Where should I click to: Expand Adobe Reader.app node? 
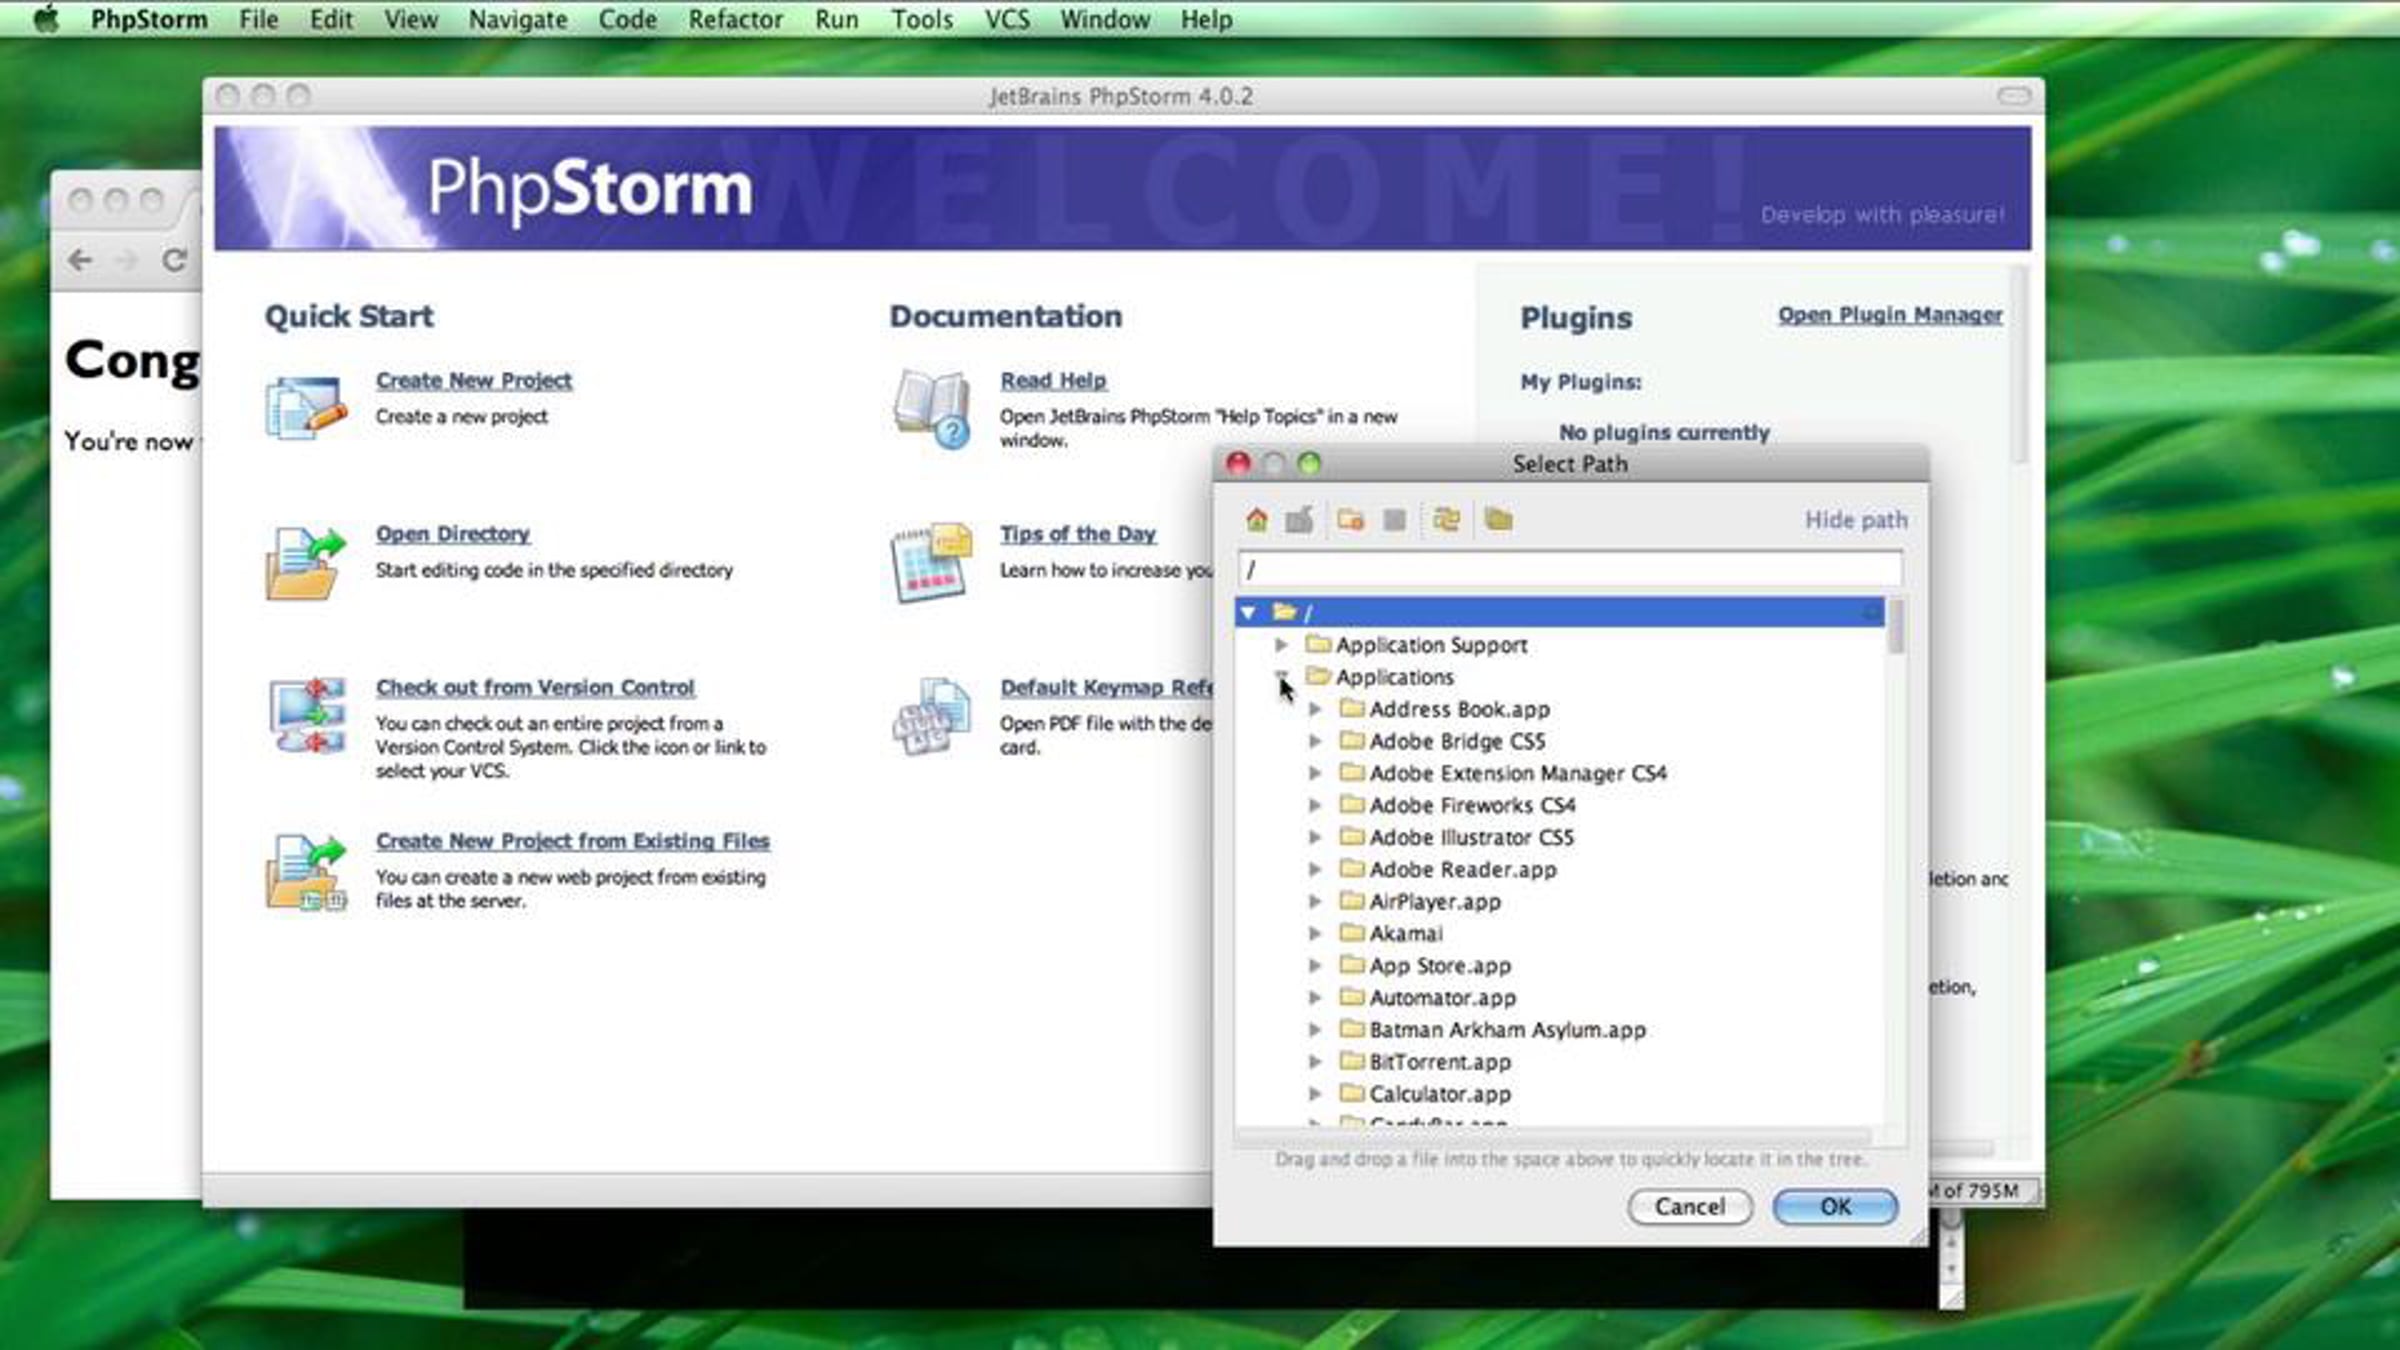(1315, 869)
